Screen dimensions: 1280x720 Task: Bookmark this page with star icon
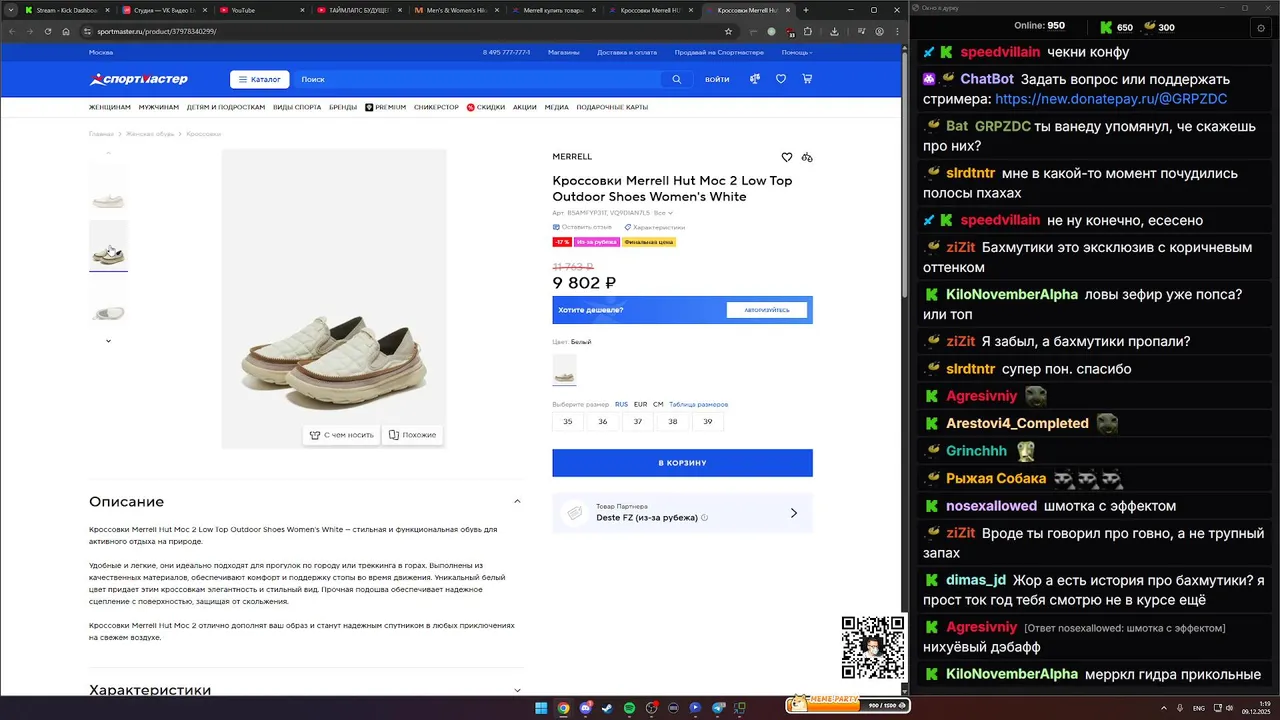pos(728,31)
